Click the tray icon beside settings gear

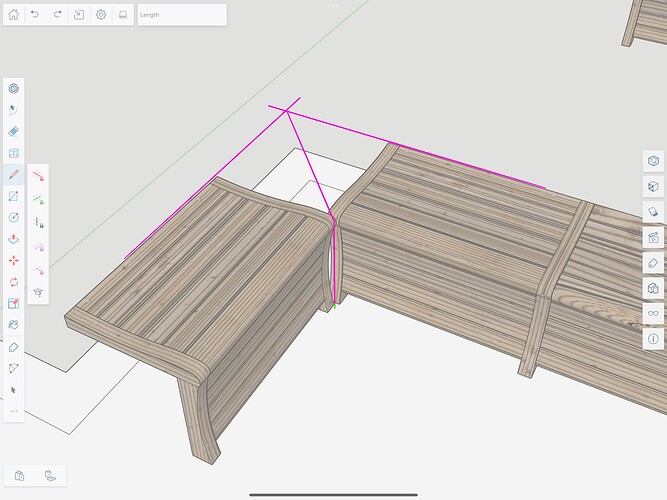pyautogui.click(x=123, y=14)
